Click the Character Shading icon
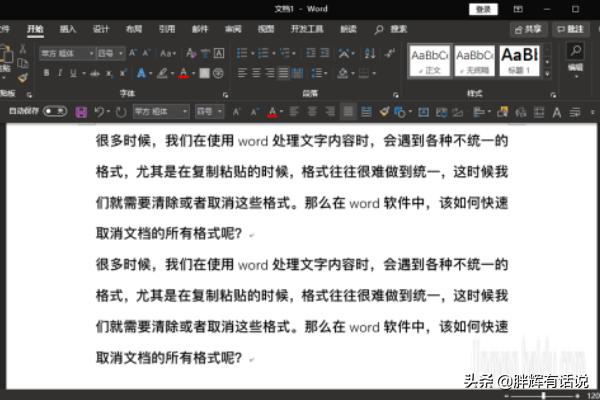Viewport: 600px width, 400px height. (x=204, y=73)
